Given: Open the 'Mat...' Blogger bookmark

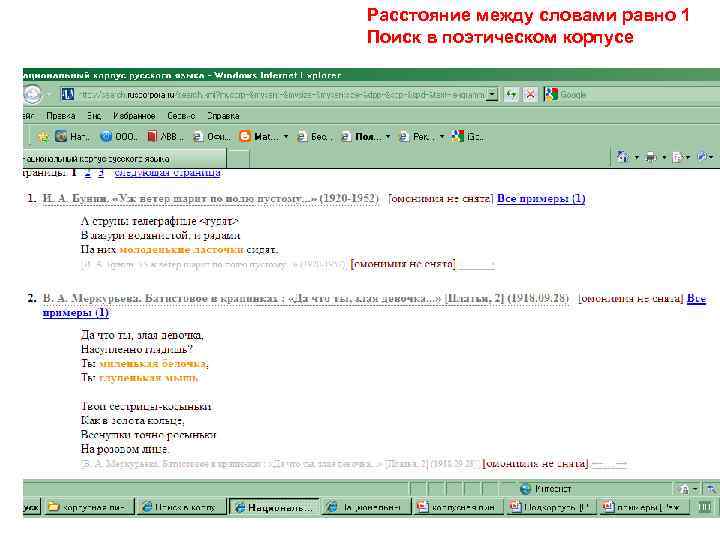Looking at the screenshot, I should (x=259, y=136).
